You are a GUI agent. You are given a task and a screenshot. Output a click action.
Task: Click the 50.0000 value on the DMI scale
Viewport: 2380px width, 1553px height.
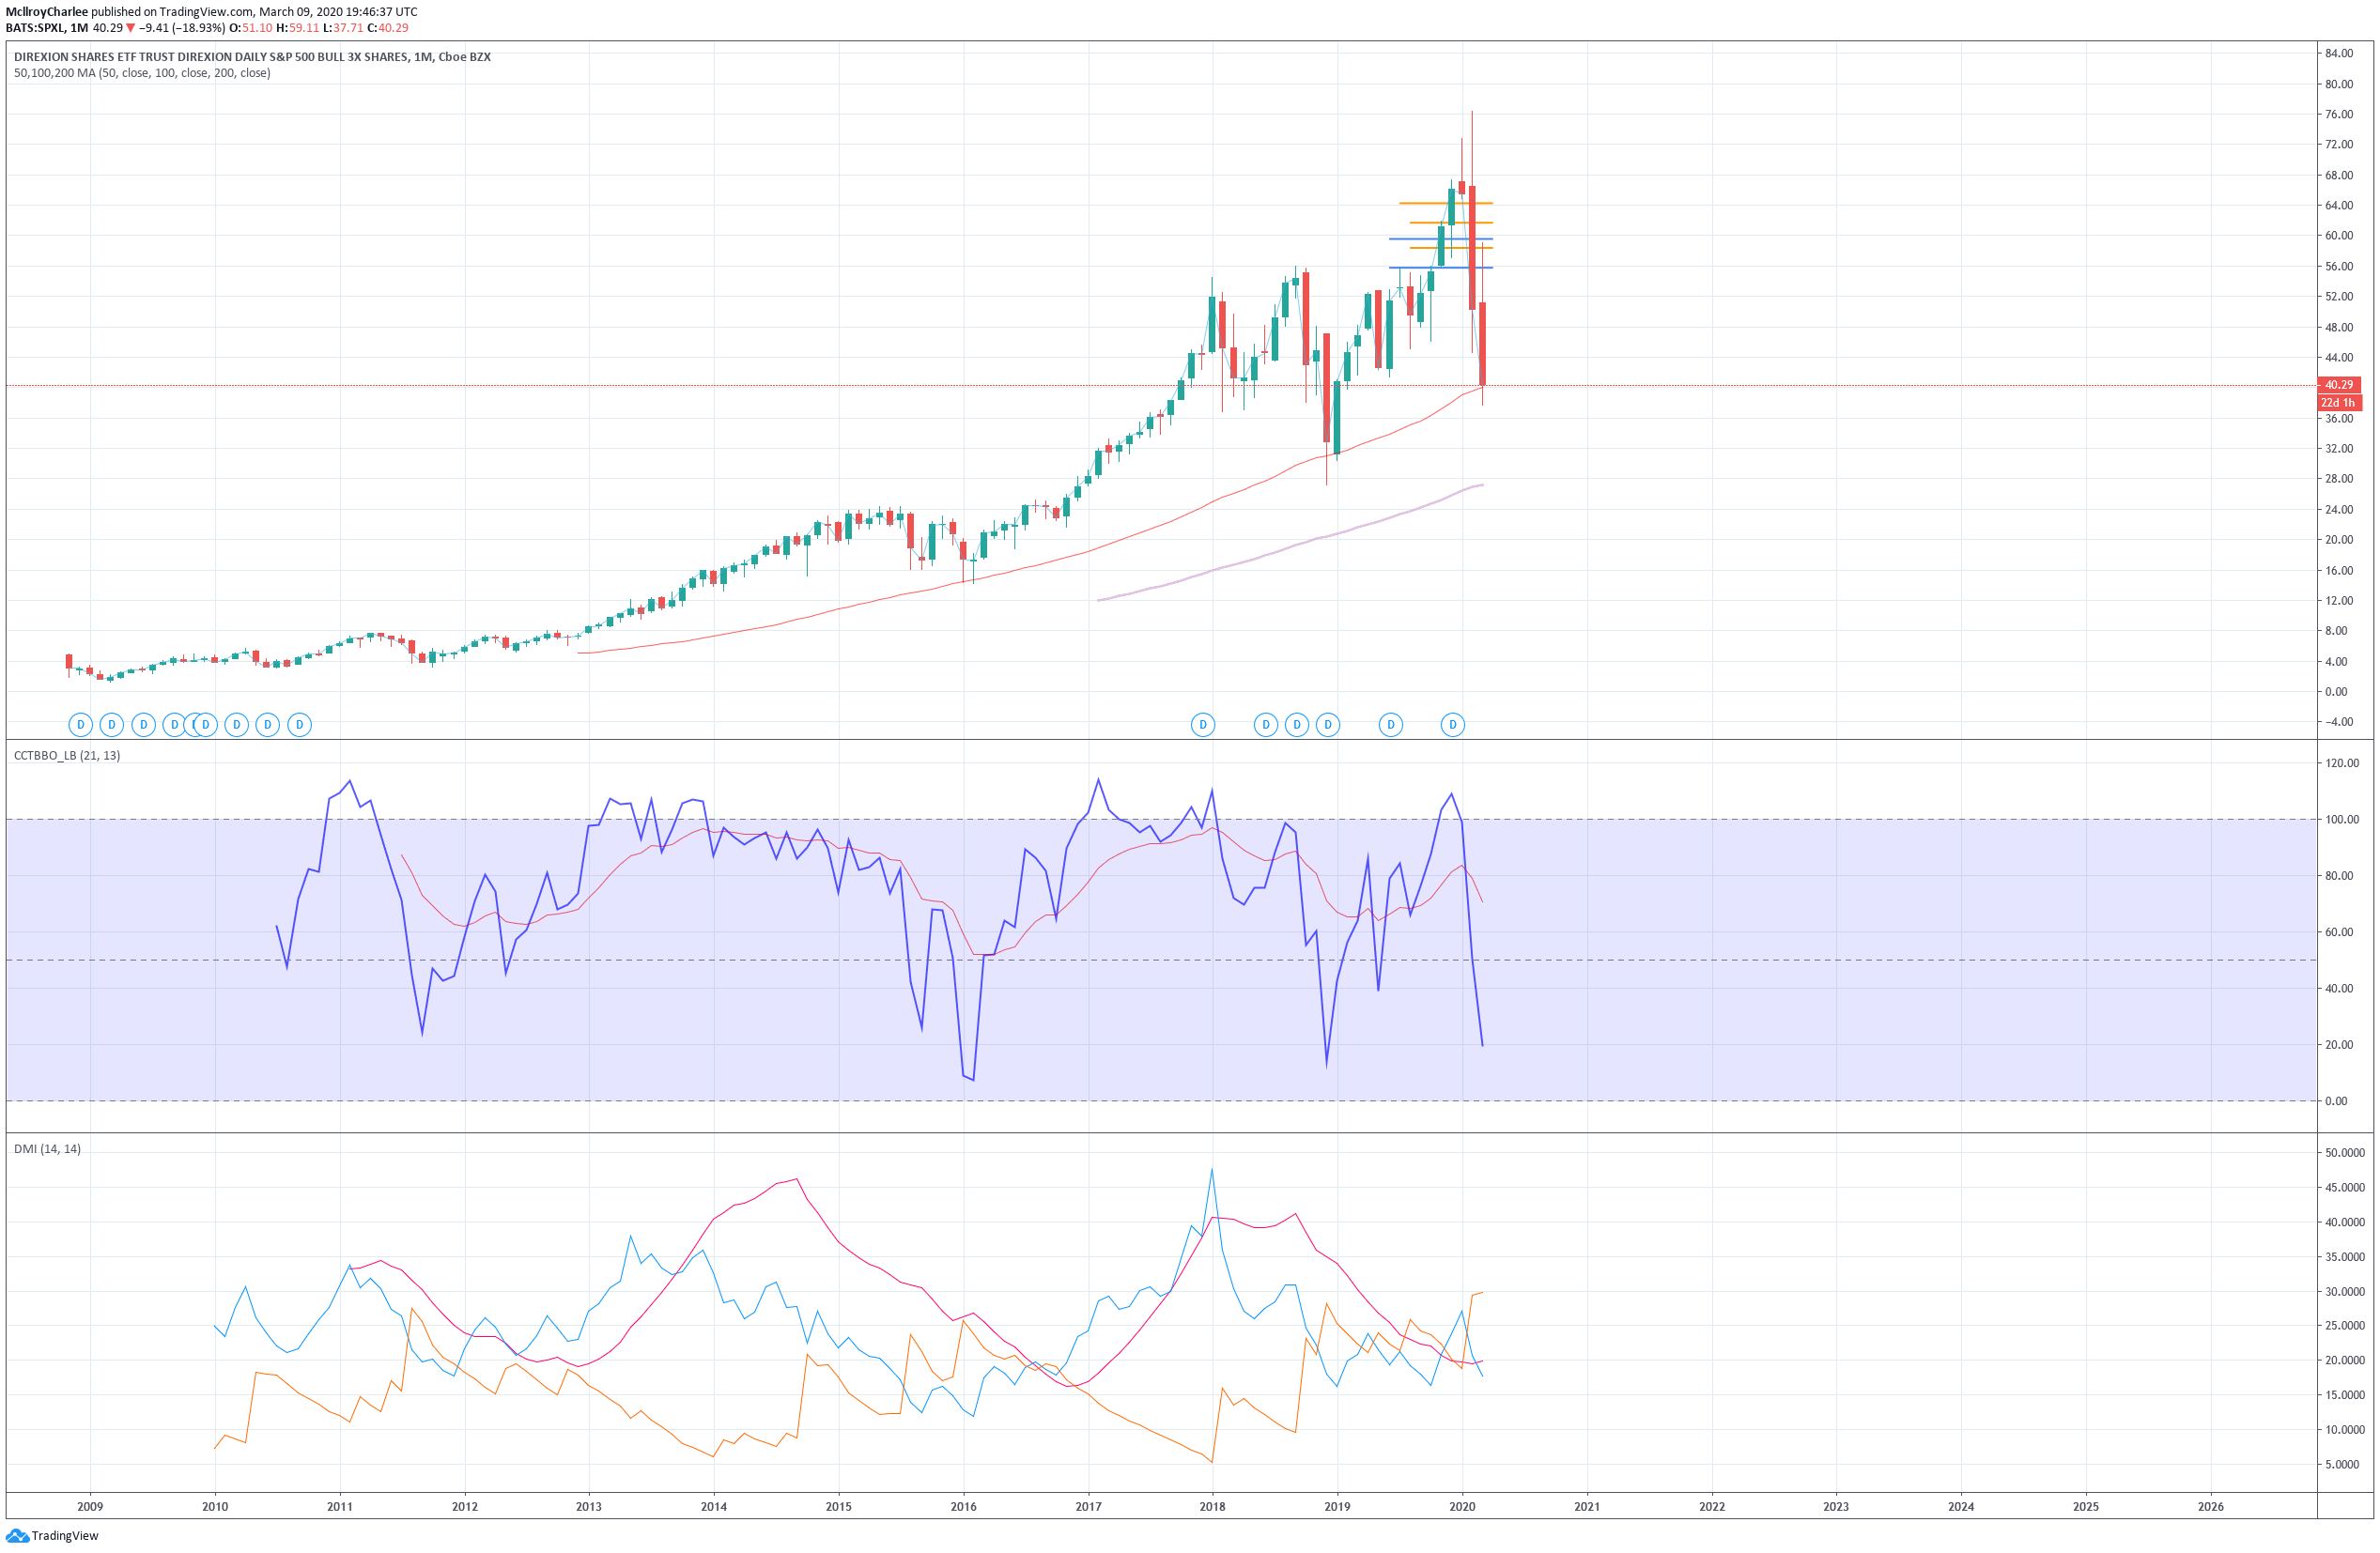coord(2345,1152)
